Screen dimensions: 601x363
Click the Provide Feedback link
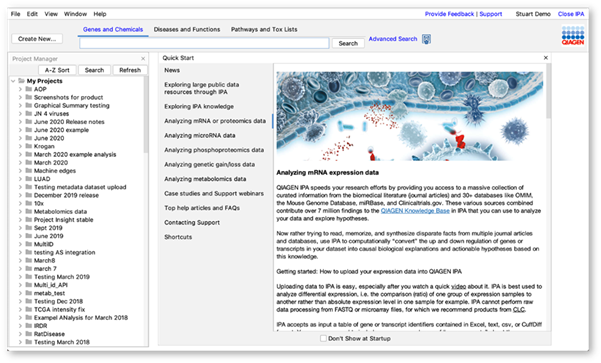449,14
